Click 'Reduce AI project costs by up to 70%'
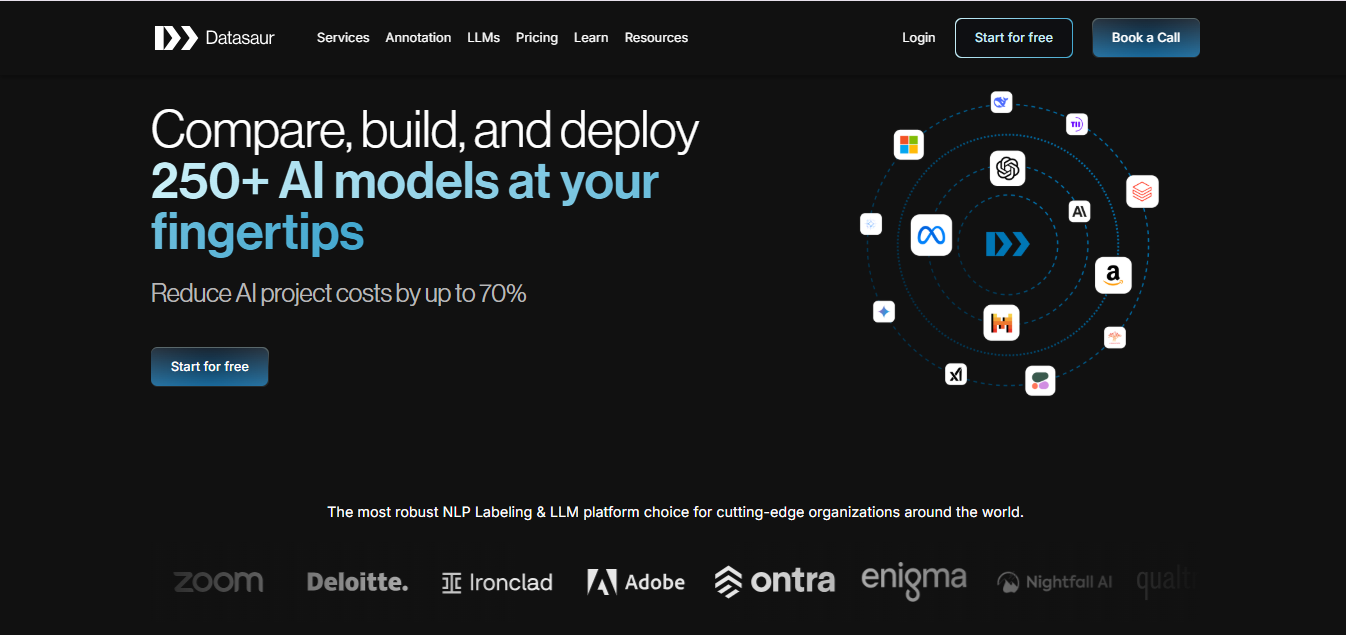1346x635 pixels. coord(338,294)
